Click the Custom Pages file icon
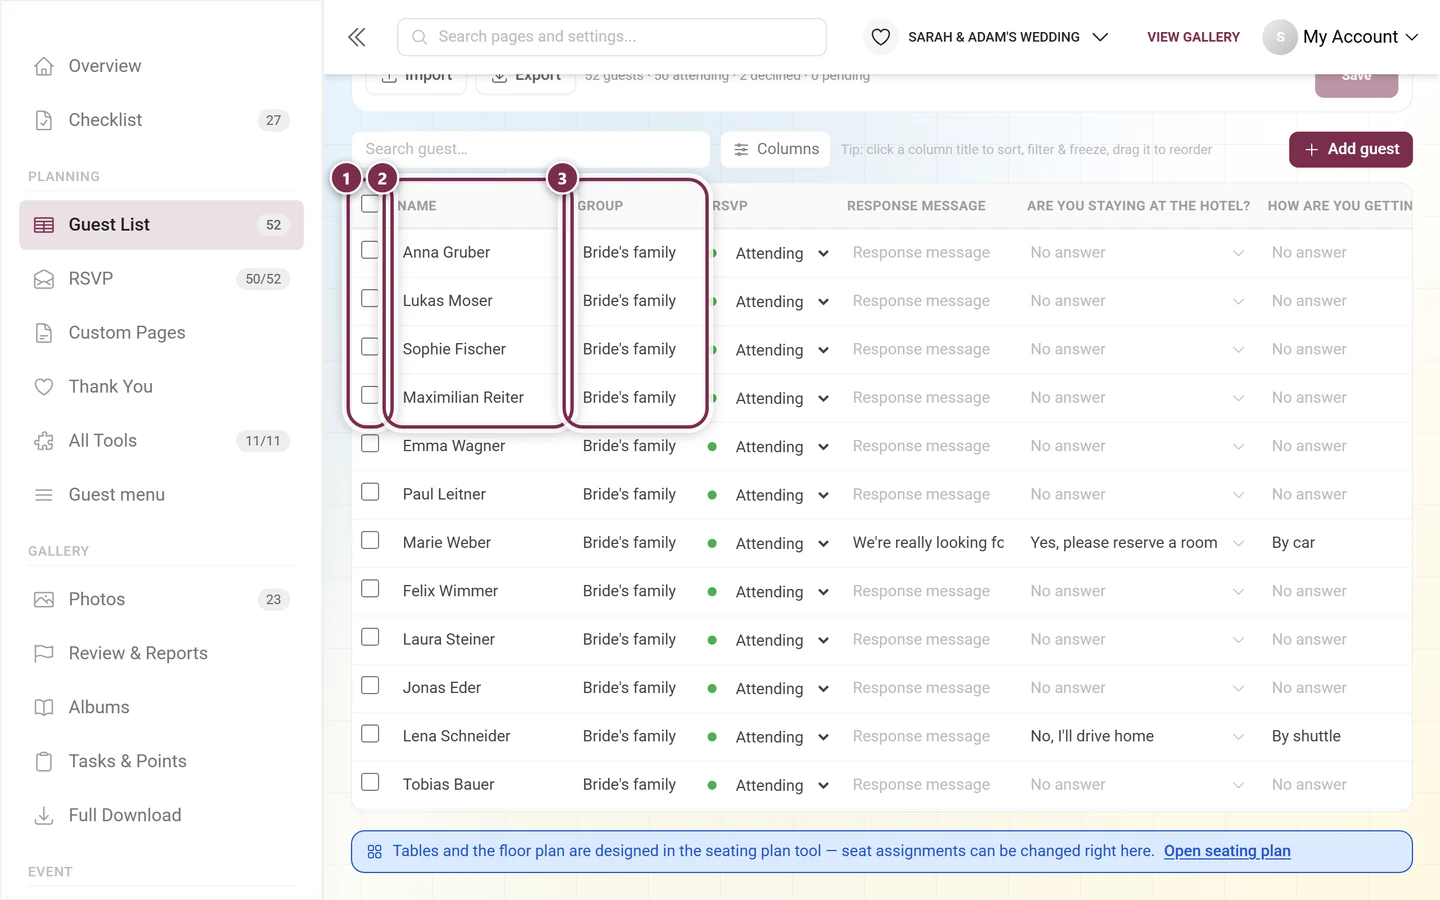This screenshot has width=1440, height=900. (44, 333)
